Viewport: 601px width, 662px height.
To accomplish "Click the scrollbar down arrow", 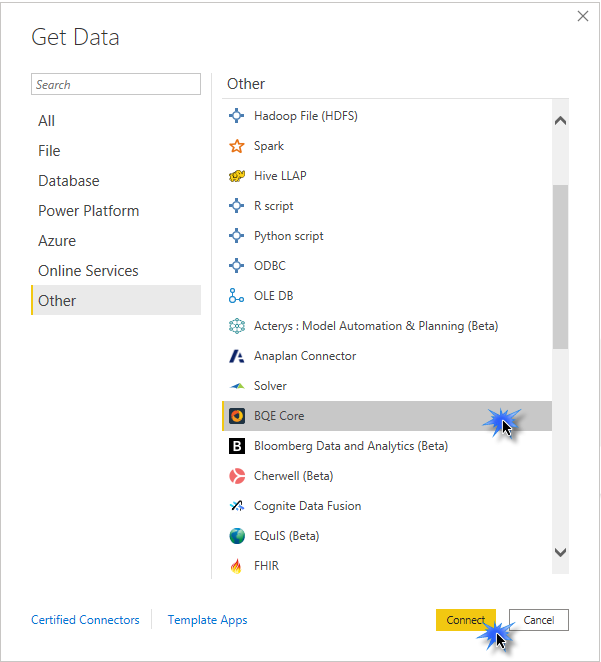I will click(x=560, y=552).
